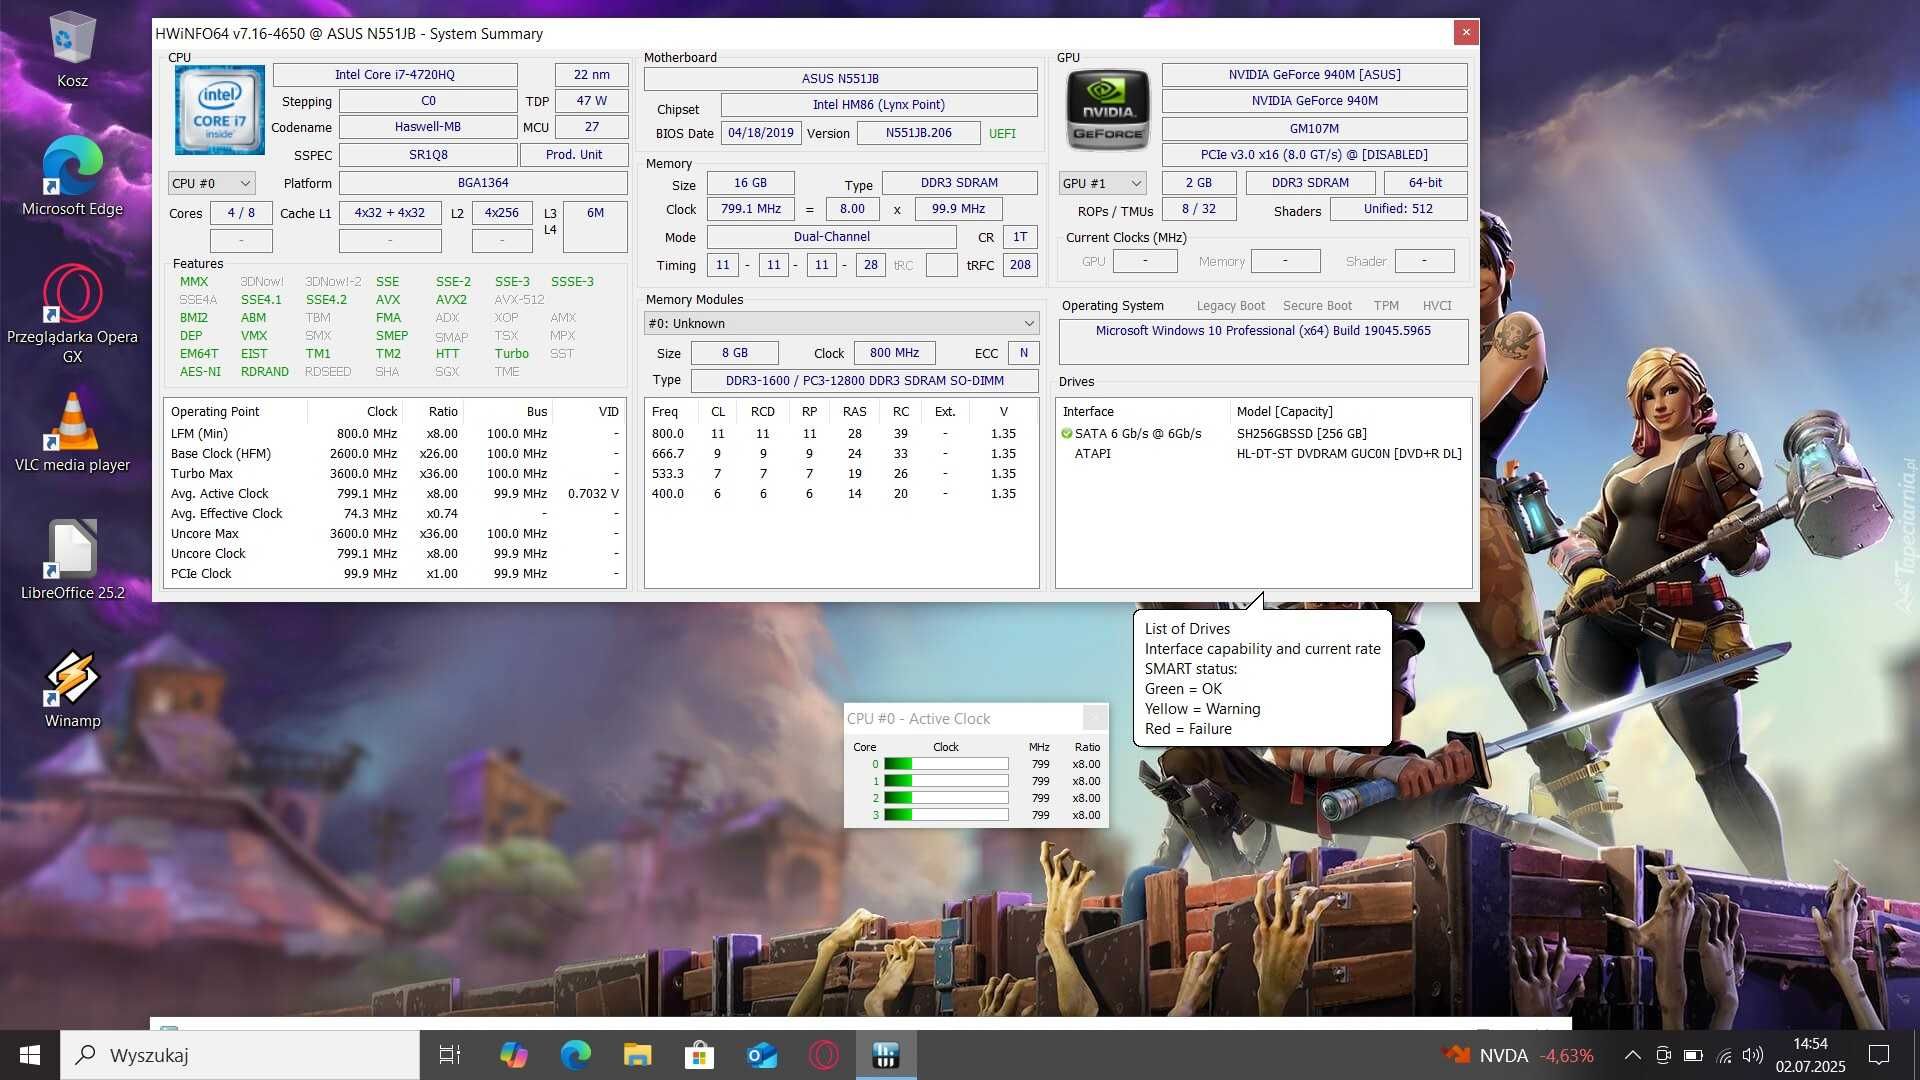The image size is (1920, 1080).
Task: Click the Haswell-MB codename field
Action: [428, 127]
